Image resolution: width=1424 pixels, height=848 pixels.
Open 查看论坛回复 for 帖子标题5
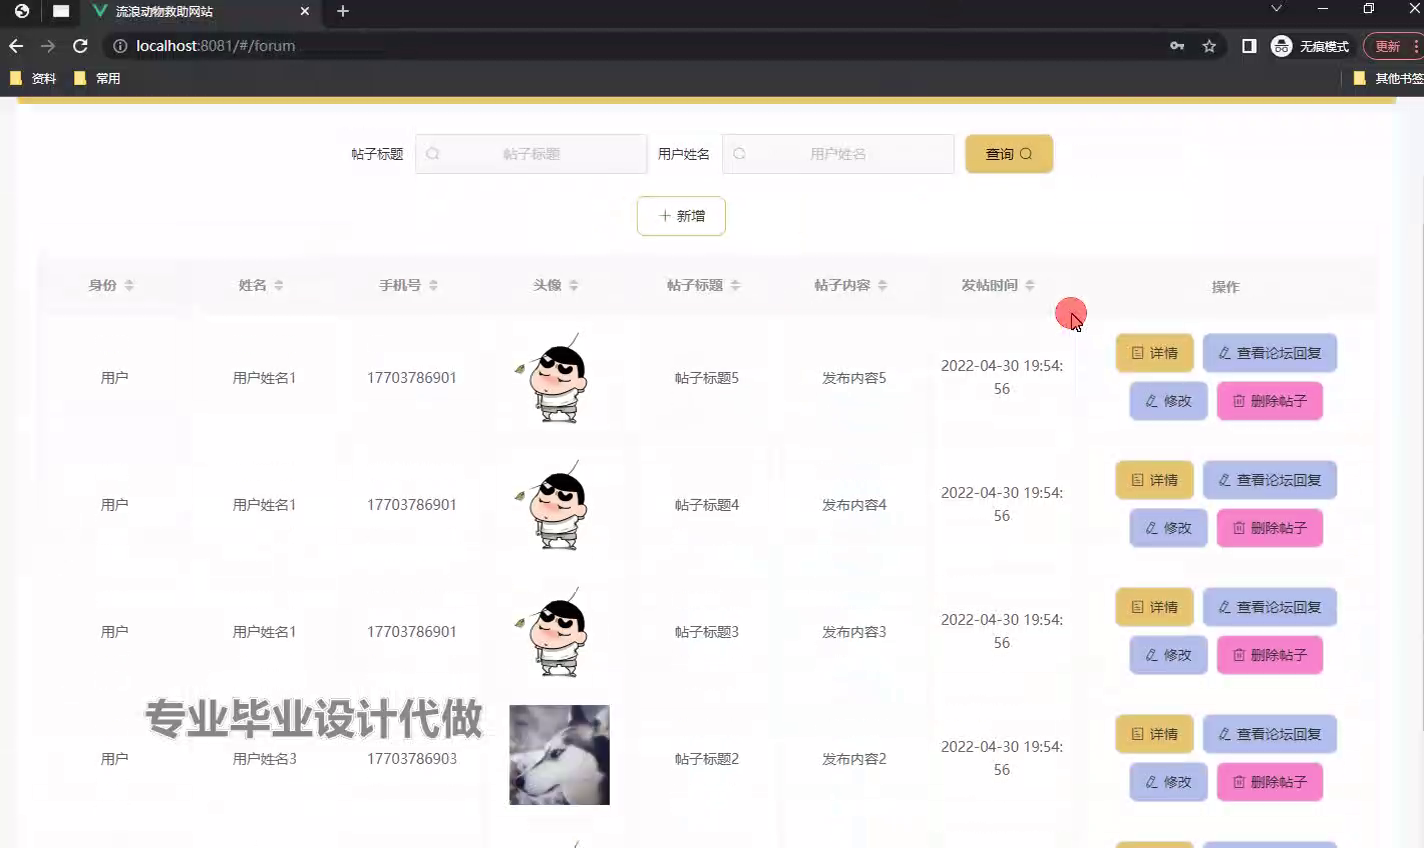[x=1270, y=353]
